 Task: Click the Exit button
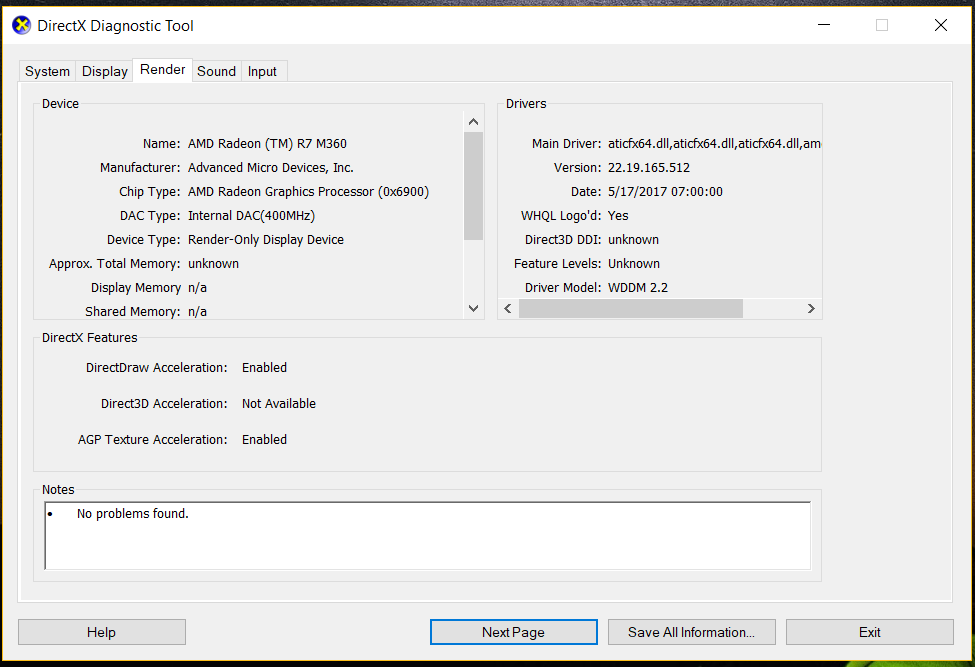tap(869, 632)
